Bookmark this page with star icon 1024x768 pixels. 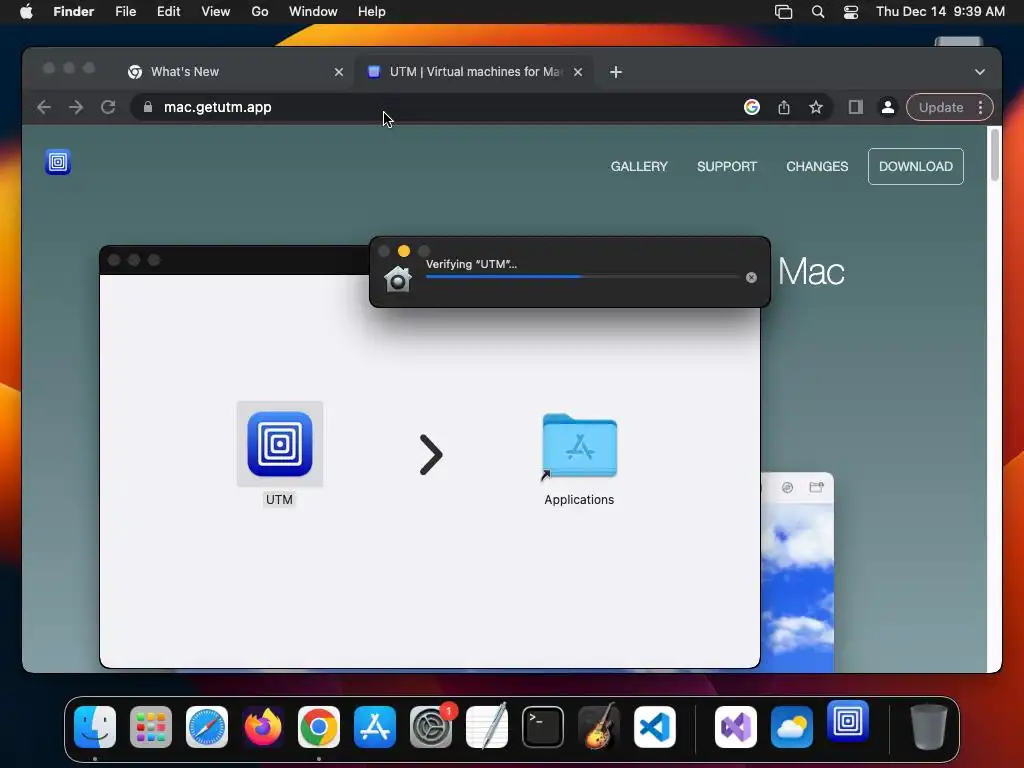point(816,107)
